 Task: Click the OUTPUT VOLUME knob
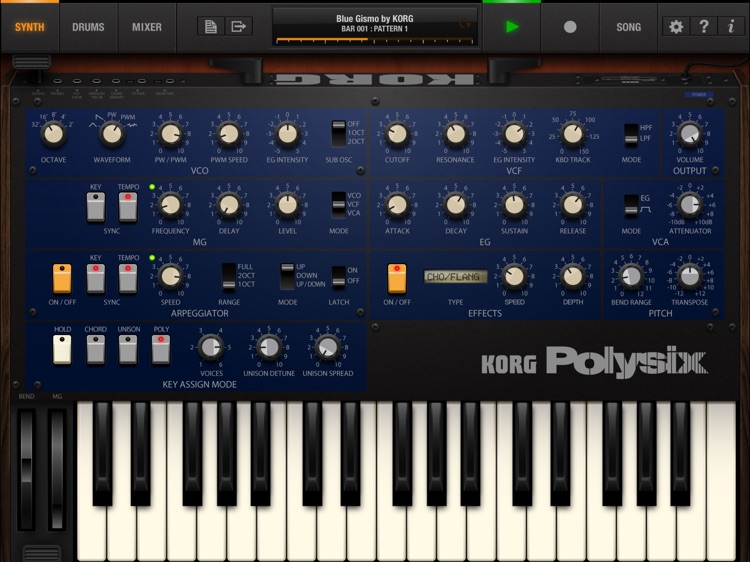[689, 134]
